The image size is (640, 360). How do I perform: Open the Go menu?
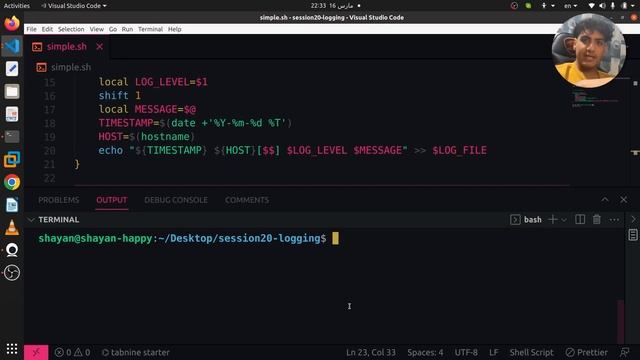(113, 29)
